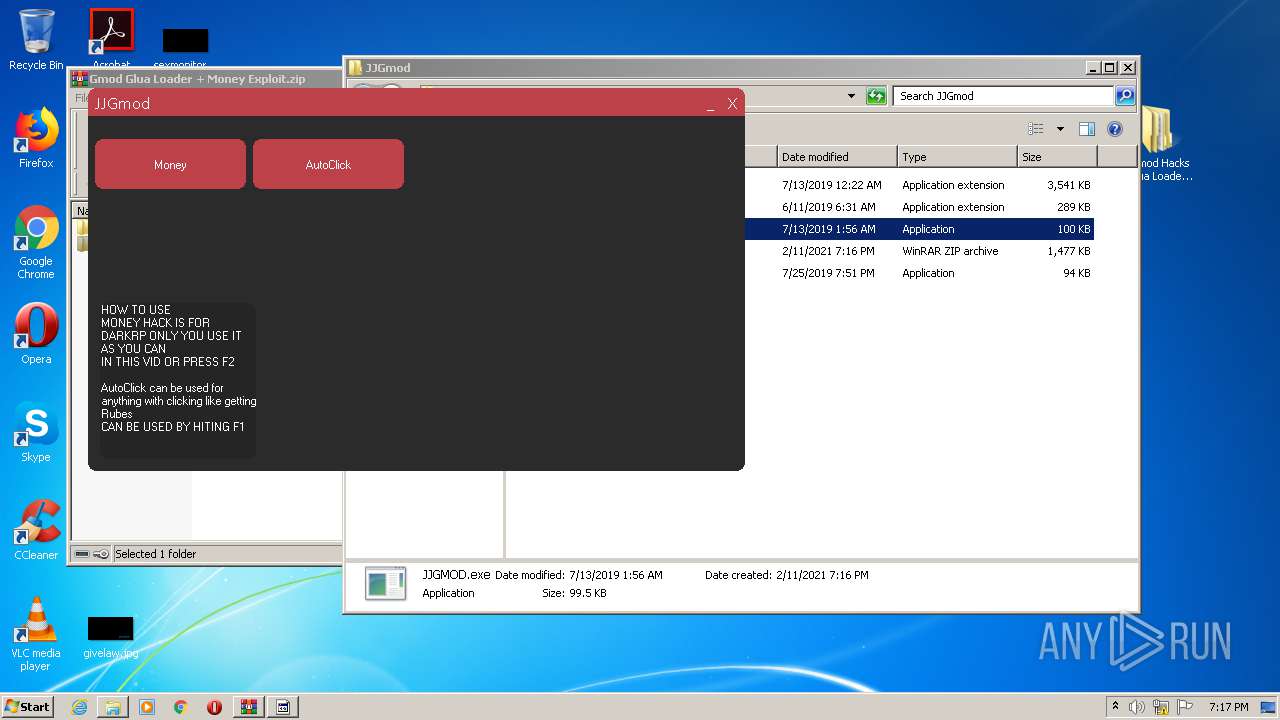The image size is (1280, 720).
Task: Launch Google Chrome desktop shortcut
Action: [36, 243]
